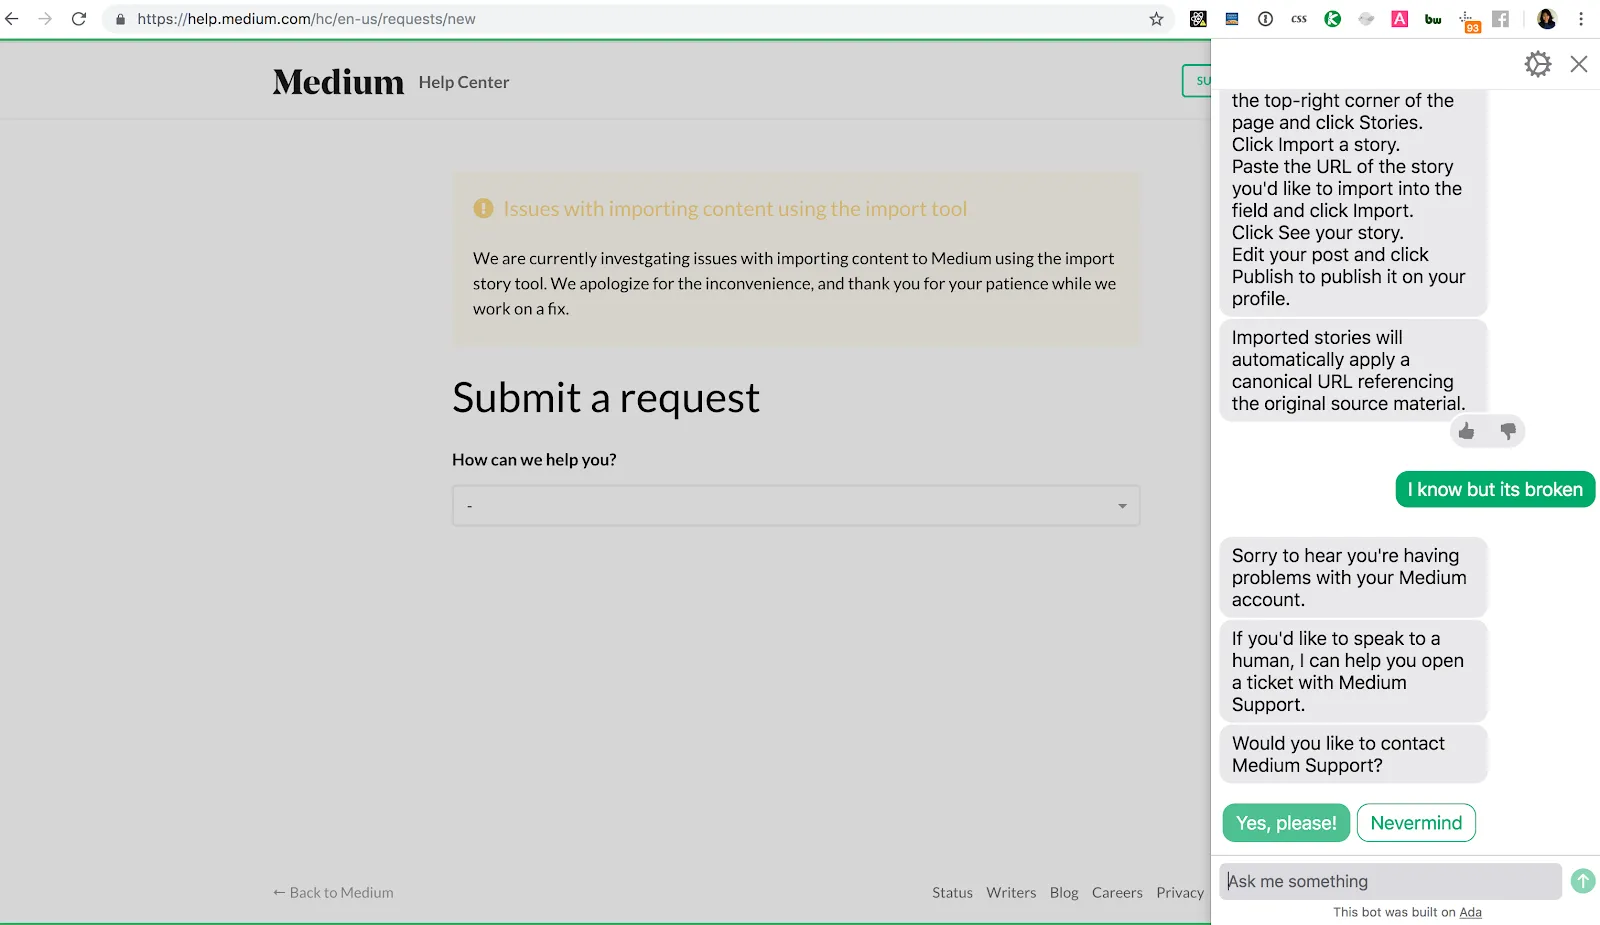Click the site lock icon in address bar
The height and width of the screenshot is (925, 1600).
click(120, 19)
